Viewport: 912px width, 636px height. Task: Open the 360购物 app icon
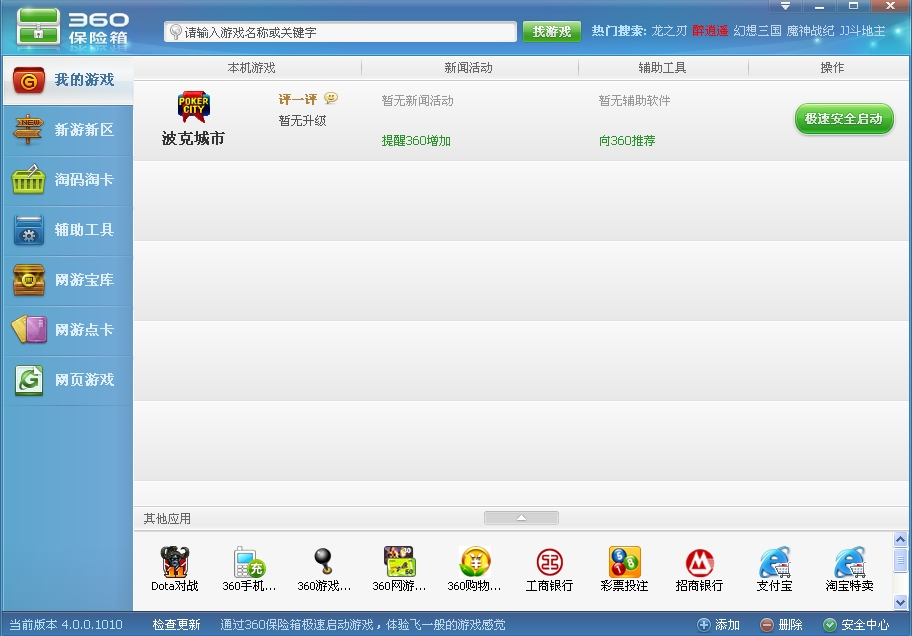tap(475, 562)
